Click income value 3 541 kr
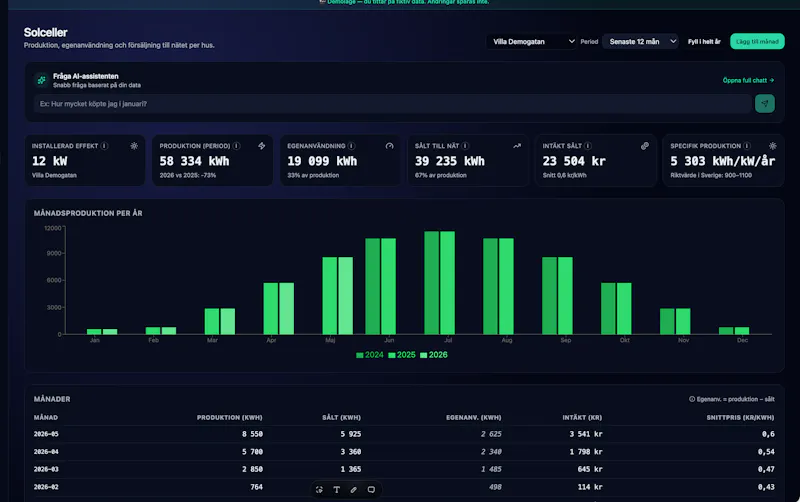 tap(586, 434)
